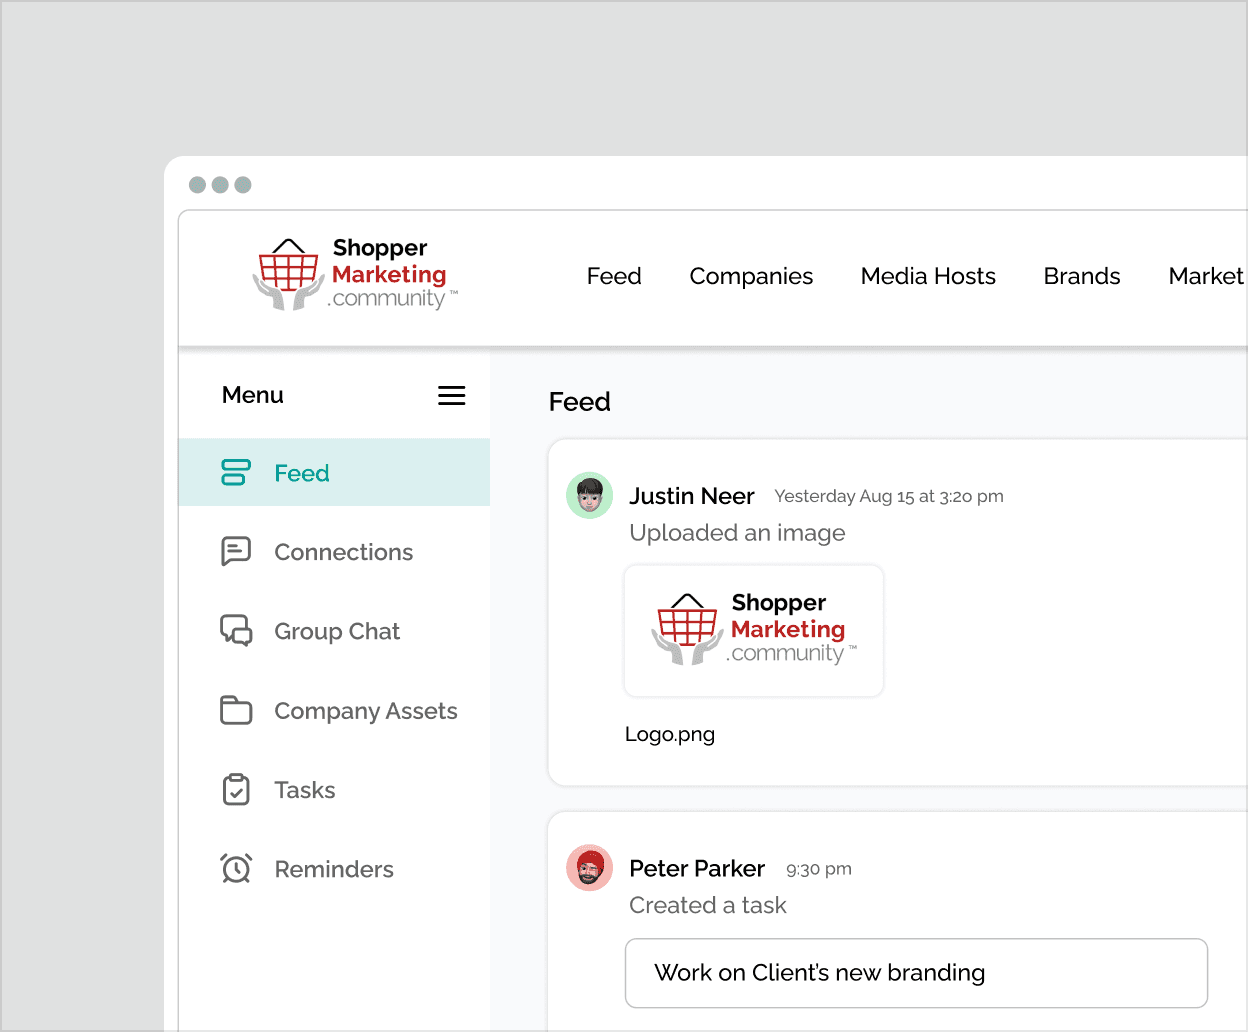Image resolution: width=1248 pixels, height=1032 pixels.
Task: Click the '9:30 pm' timestamp
Action: pos(819,869)
